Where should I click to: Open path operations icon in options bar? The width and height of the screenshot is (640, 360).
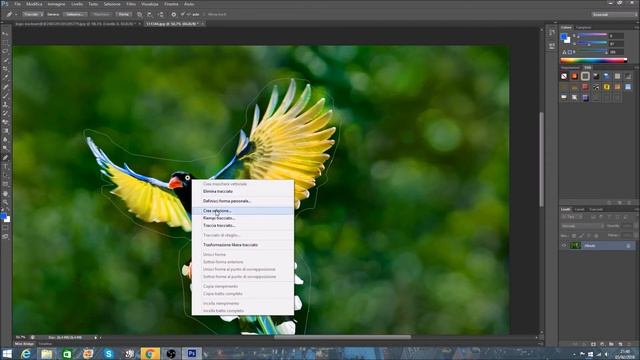tap(140, 14)
